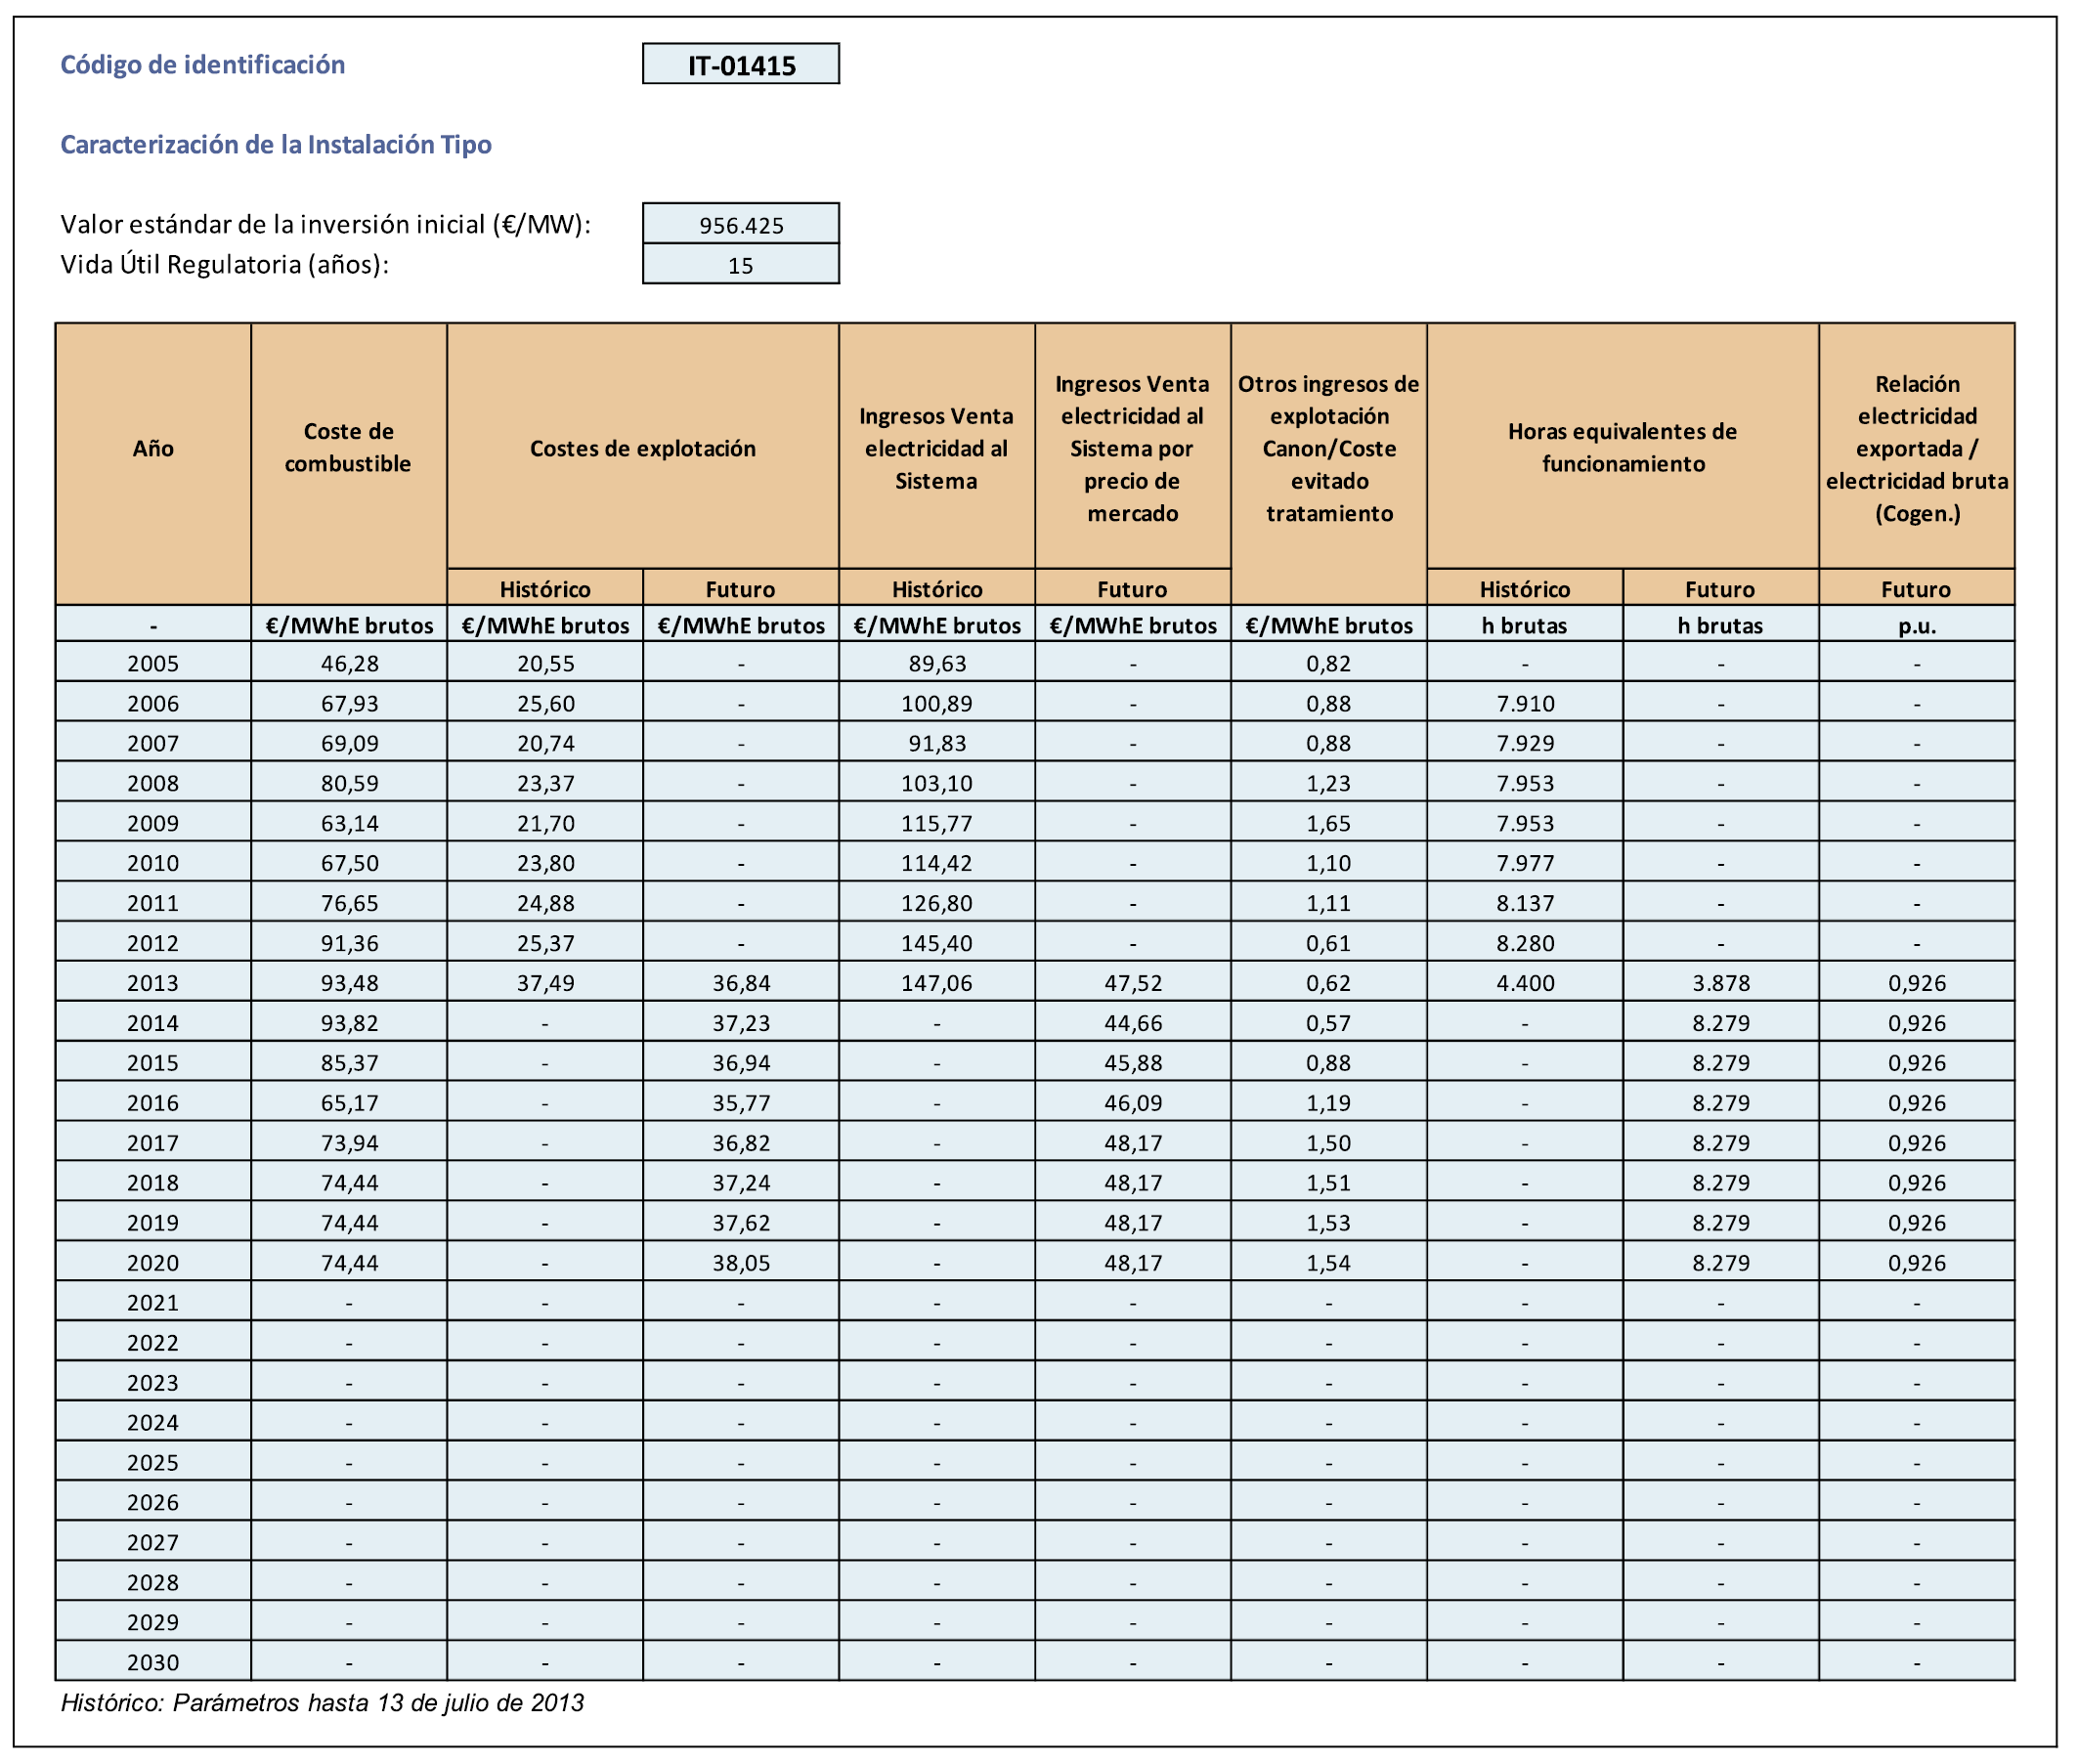Select year cell 2030
The height and width of the screenshot is (1764, 2078).
[153, 1663]
